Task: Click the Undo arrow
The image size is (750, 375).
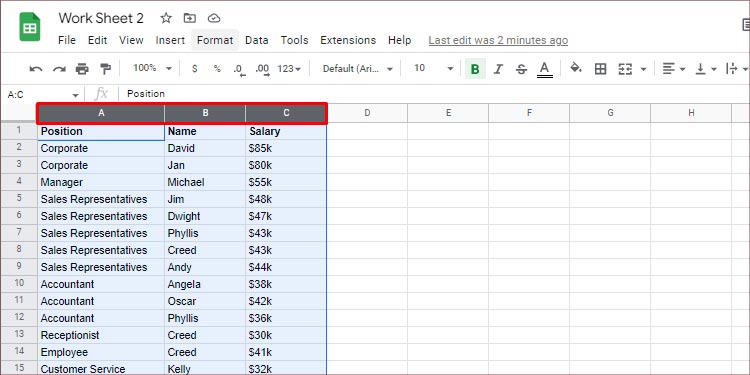Action: click(x=36, y=69)
